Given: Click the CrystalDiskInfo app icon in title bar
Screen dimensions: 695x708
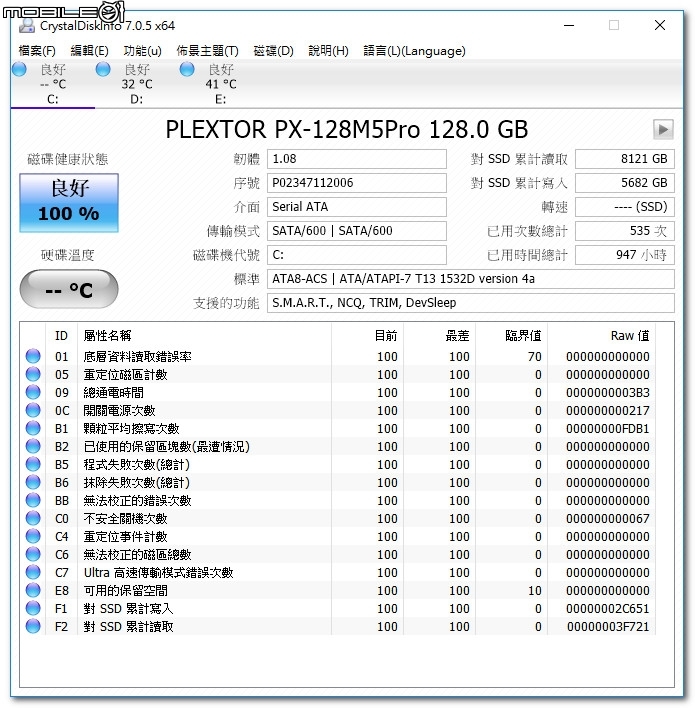Looking at the screenshot, I should point(26,26).
